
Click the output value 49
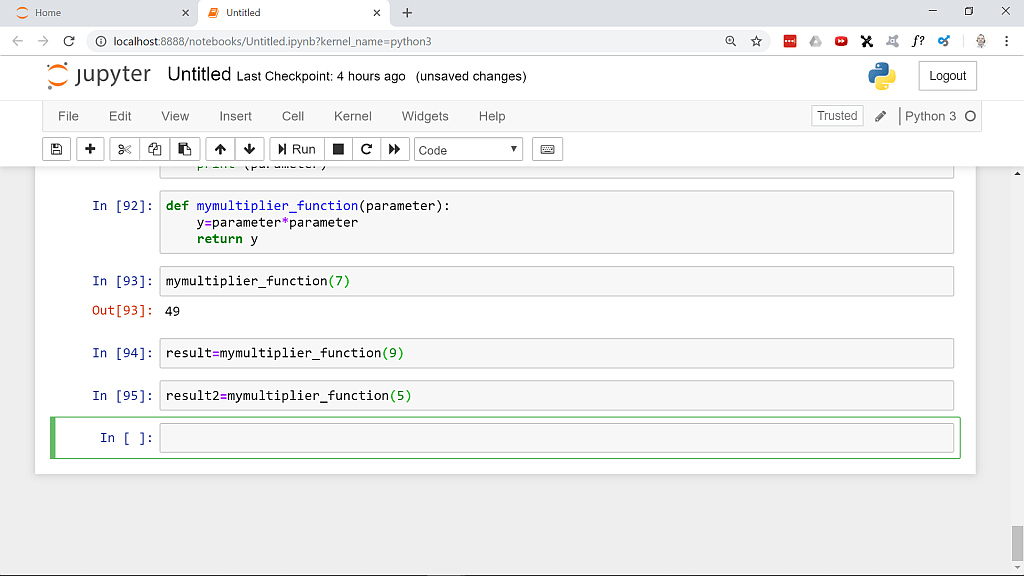tap(172, 312)
